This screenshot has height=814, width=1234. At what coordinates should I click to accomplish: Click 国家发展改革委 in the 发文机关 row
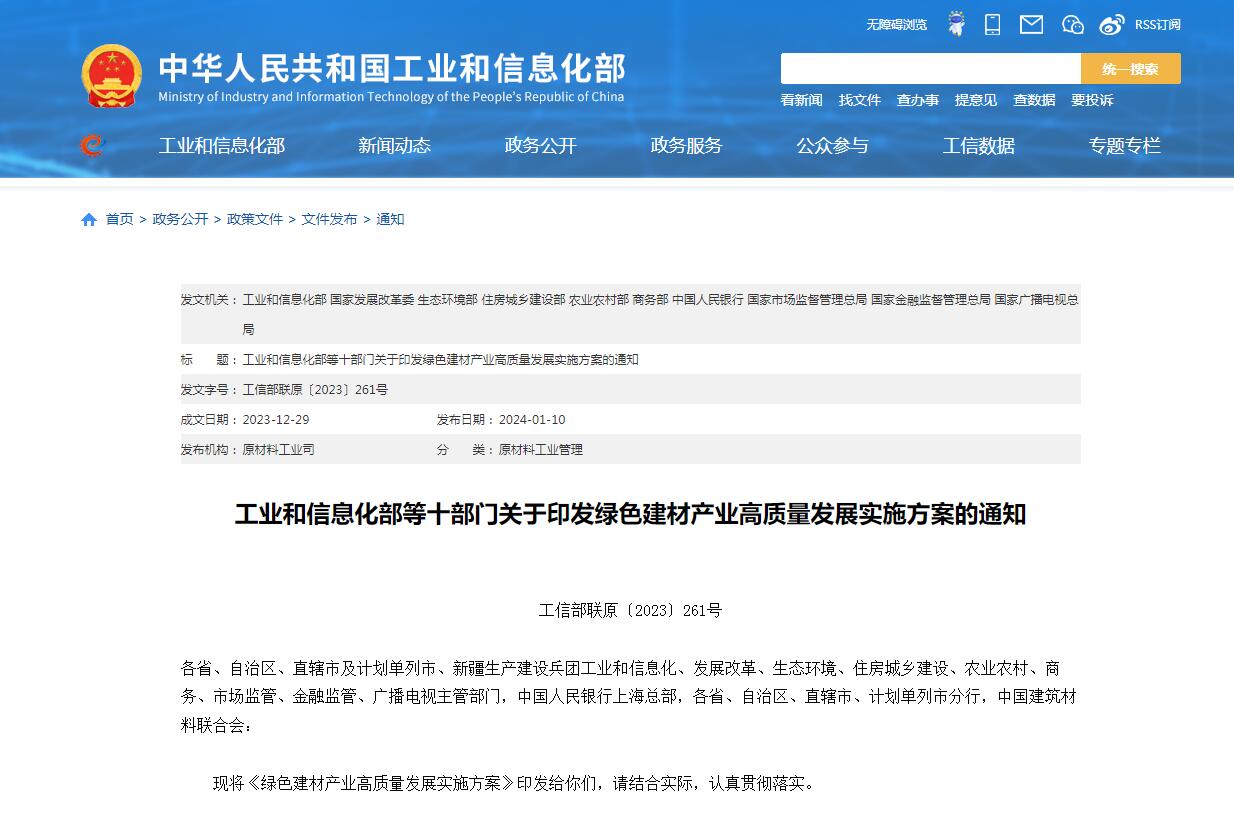(372, 299)
